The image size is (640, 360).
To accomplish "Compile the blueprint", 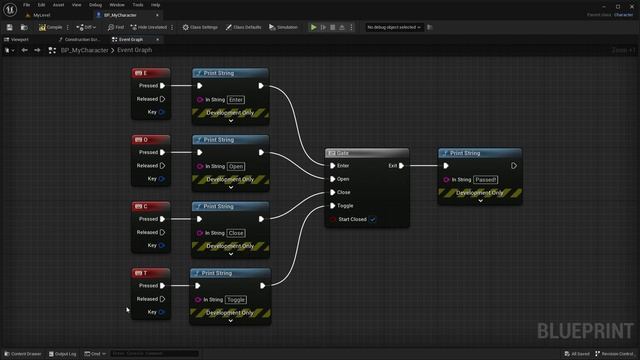I will [x=51, y=27].
